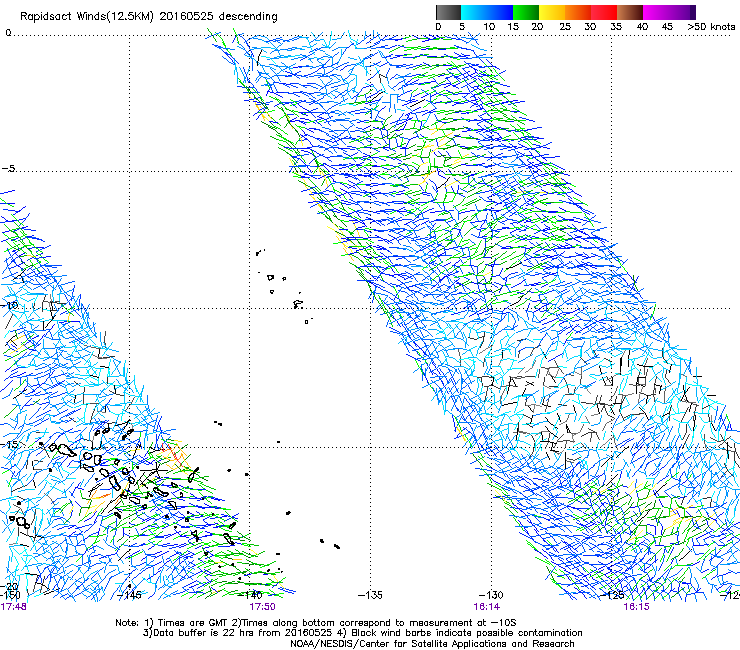Screen dimensions: 740x650
Task: Click the legend scale value '45'
Action: [x=667, y=27]
